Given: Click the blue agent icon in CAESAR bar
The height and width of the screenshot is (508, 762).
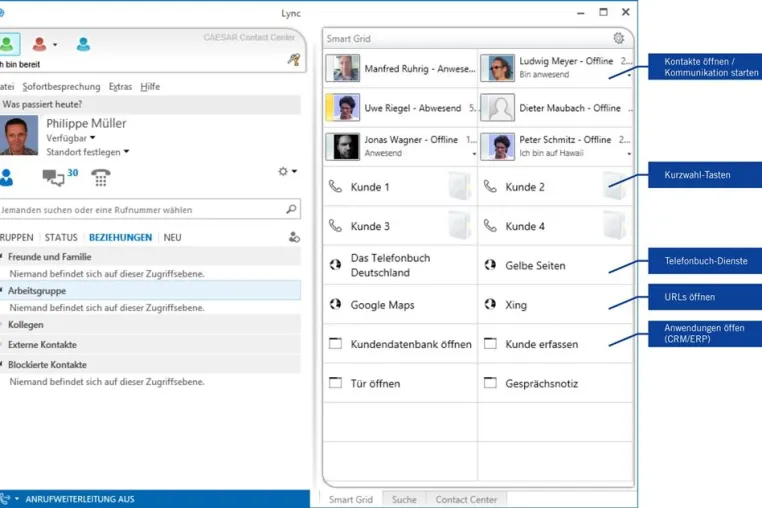Looking at the screenshot, I should click(83, 44).
